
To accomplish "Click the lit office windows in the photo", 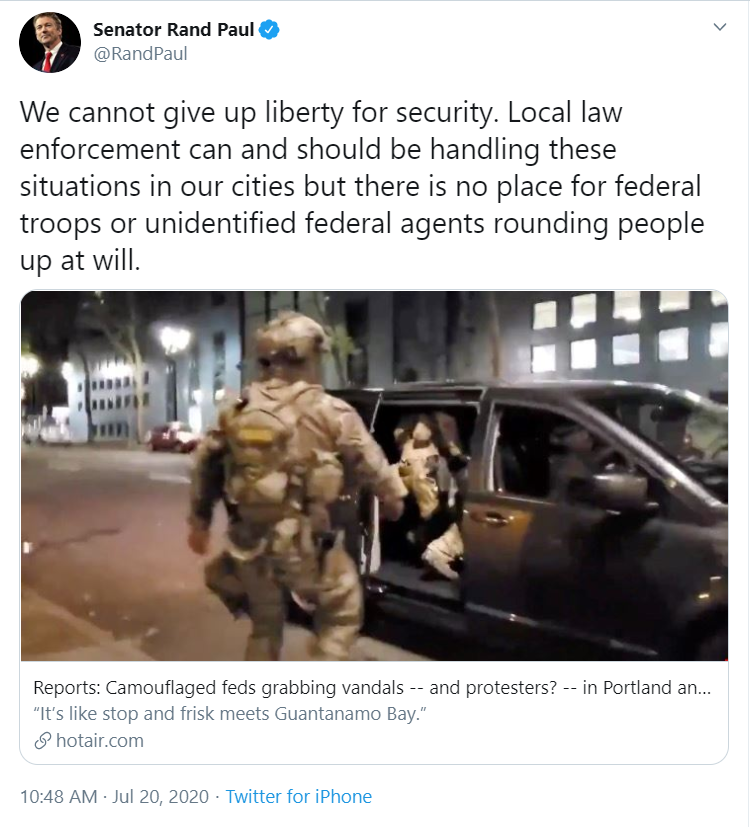I will point(628,331).
